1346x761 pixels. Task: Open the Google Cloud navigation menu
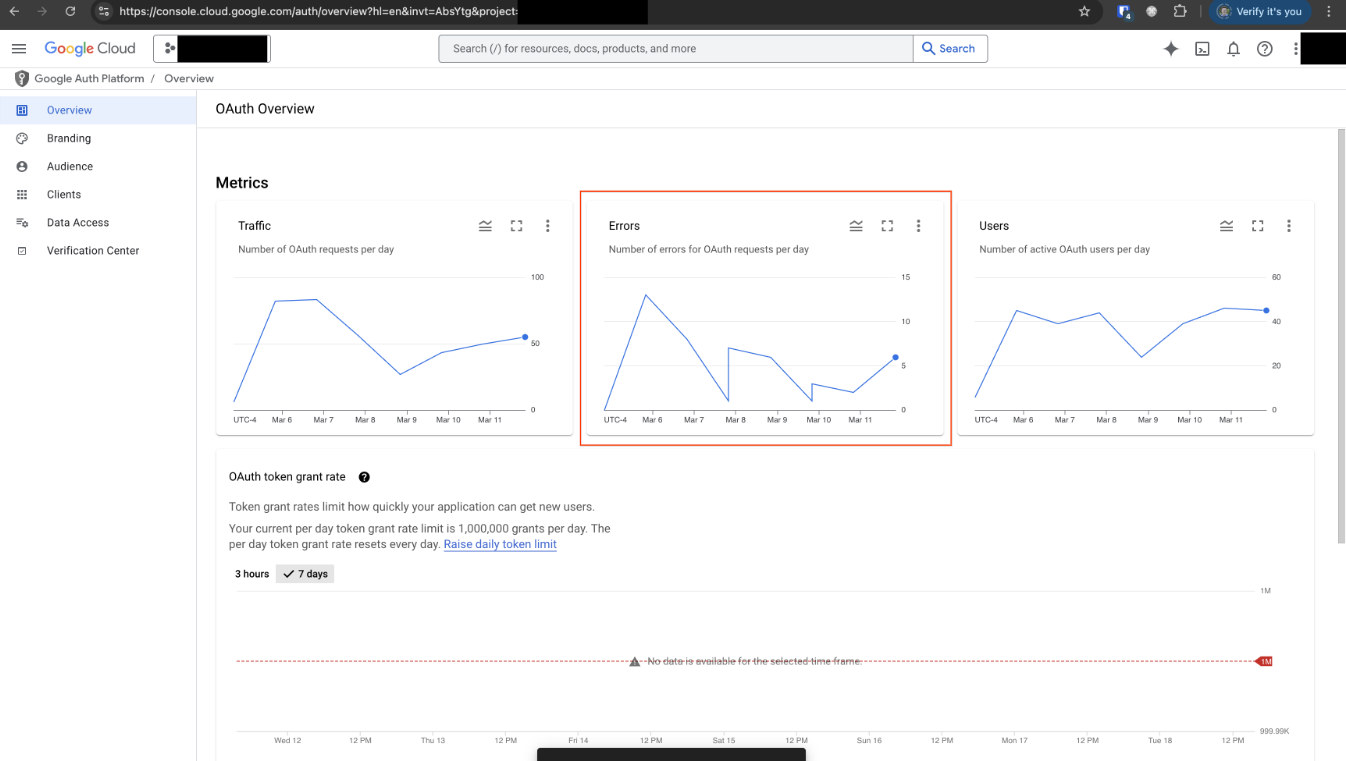point(19,49)
